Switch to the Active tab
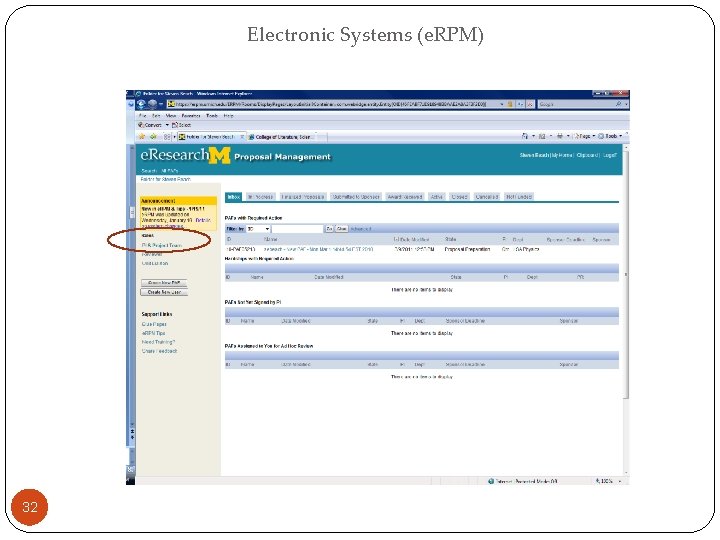Screen dimensions: 720x540 [x=436, y=197]
